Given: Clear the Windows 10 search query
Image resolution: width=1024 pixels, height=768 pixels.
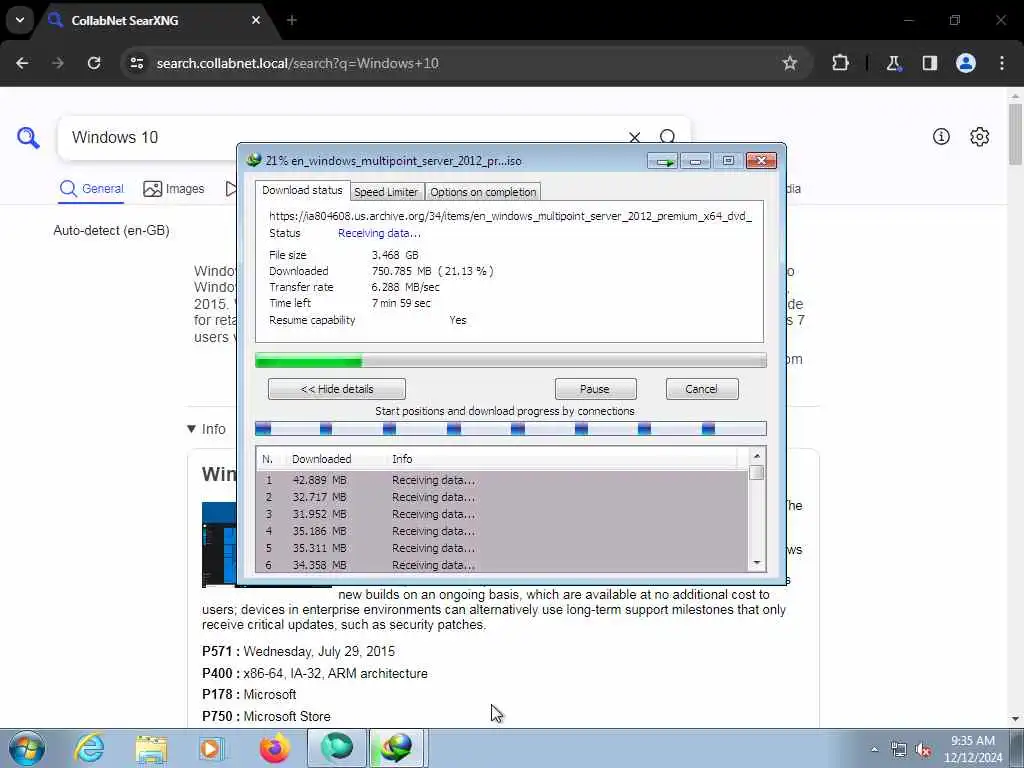Looking at the screenshot, I should (634, 137).
